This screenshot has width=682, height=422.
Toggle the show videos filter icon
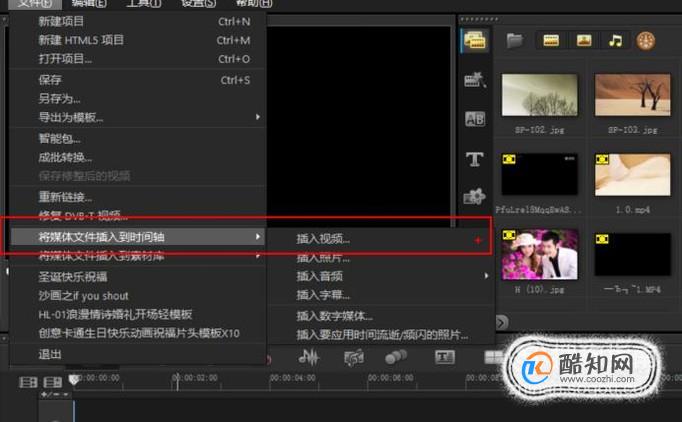[551, 41]
